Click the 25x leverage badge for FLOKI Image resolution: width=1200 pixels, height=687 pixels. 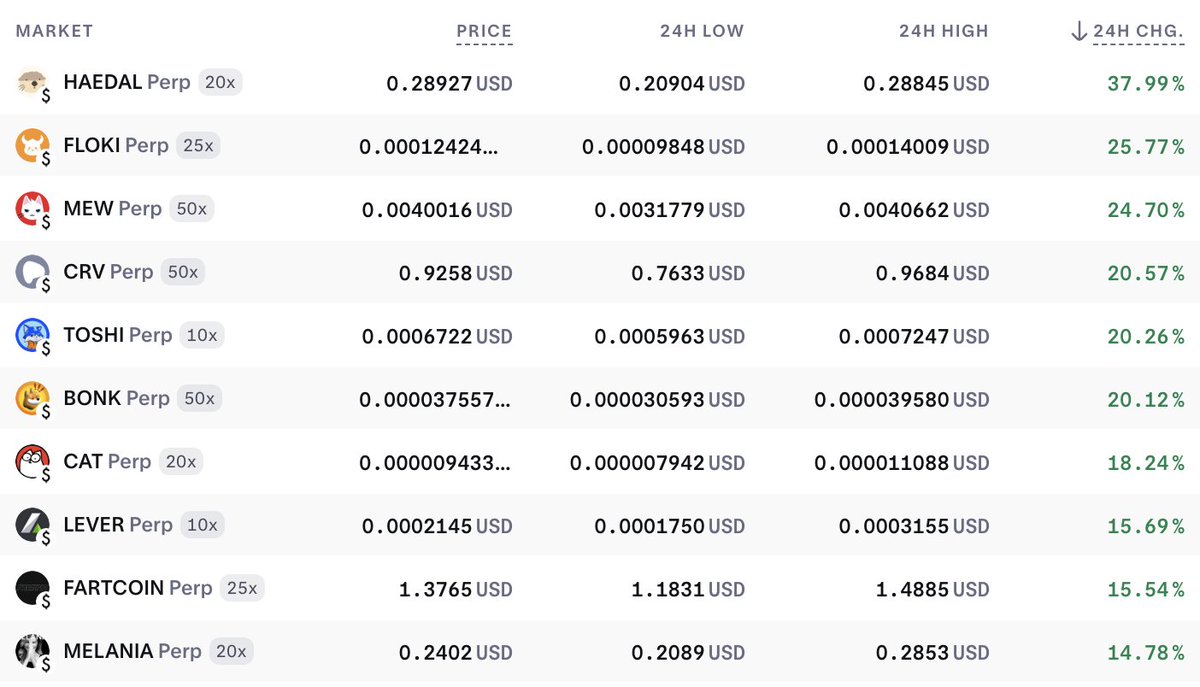click(198, 146)
